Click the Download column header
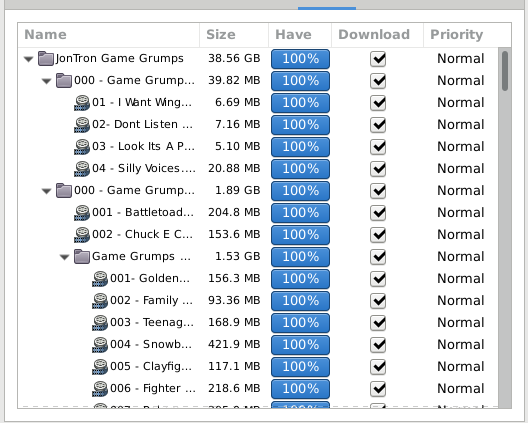 [377, 35]
